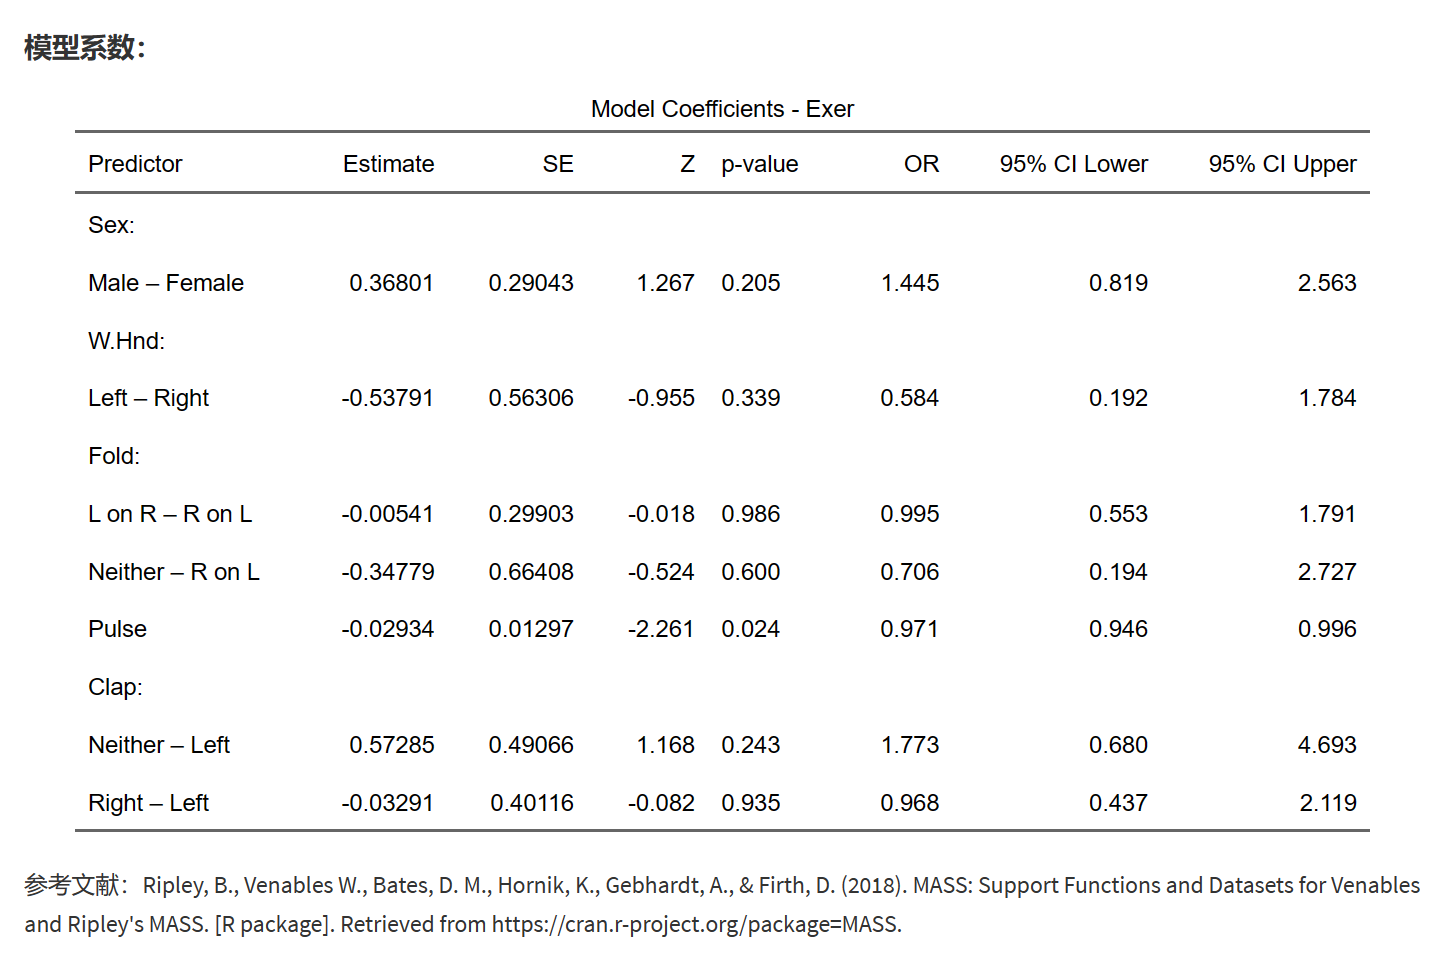This screenshot has width=1444, height=967.
Task: Select the Pulse predictor row label
Action: [118, 629]
